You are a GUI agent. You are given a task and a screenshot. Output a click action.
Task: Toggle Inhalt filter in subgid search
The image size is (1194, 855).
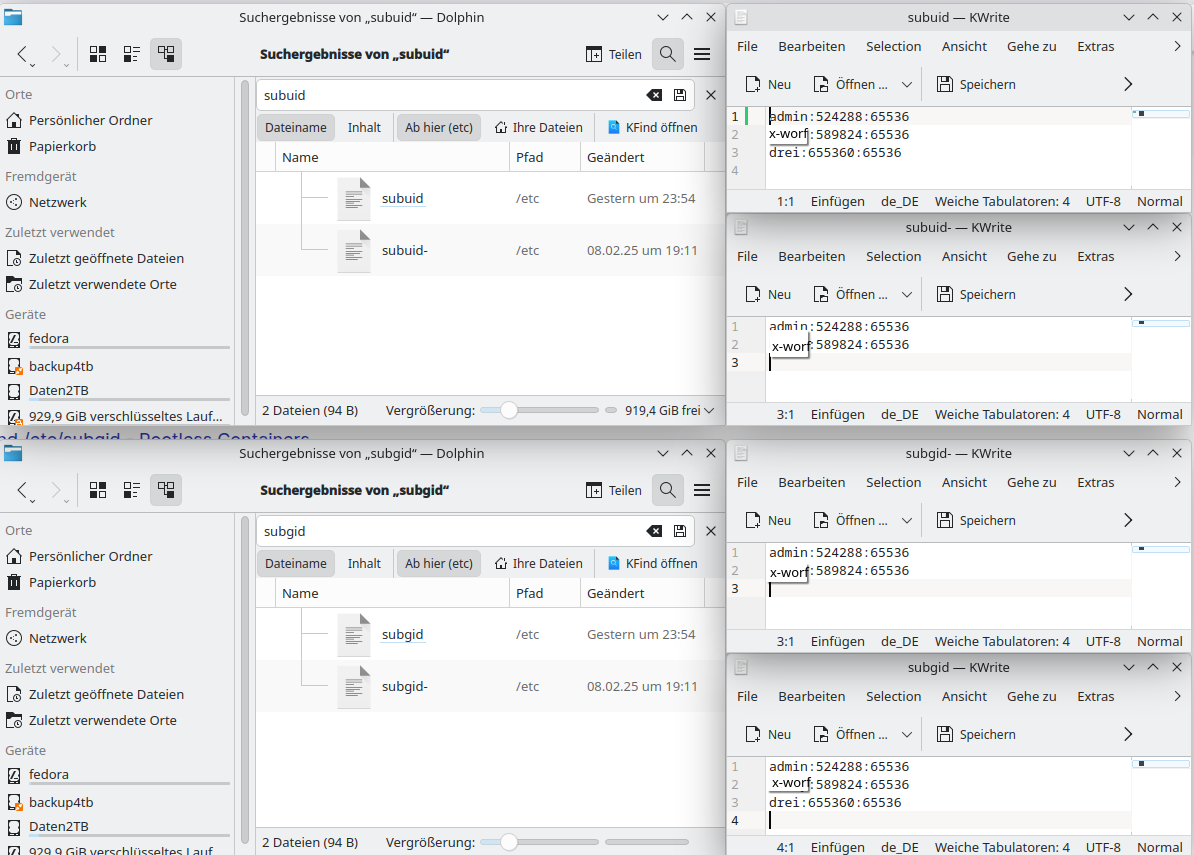point(364,563)
